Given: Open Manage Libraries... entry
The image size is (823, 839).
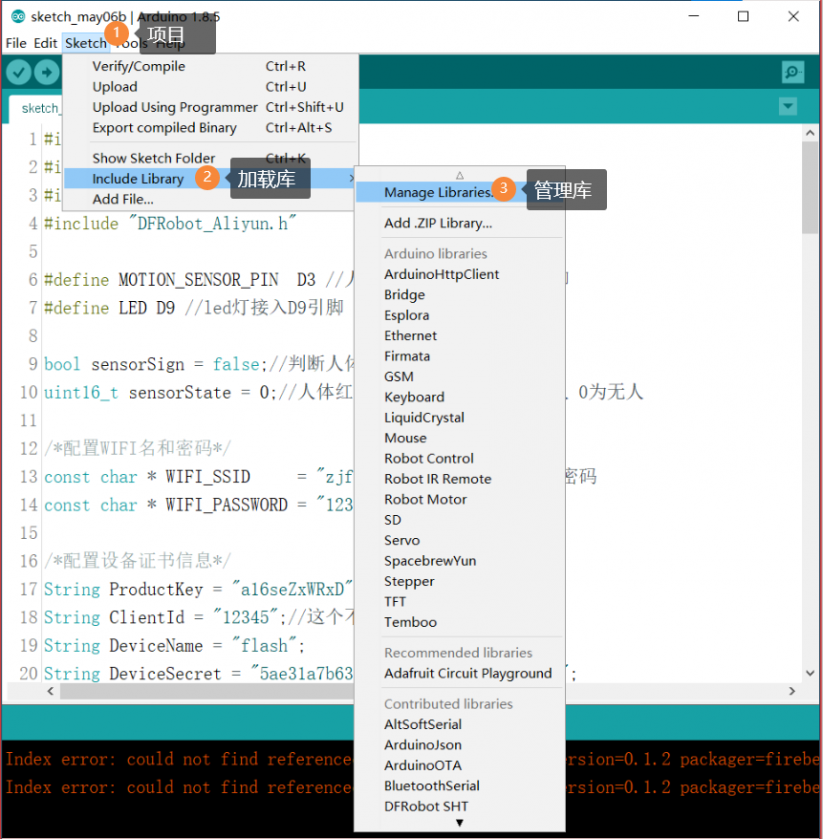Looking at the screenshot, I should click(460, 192).
